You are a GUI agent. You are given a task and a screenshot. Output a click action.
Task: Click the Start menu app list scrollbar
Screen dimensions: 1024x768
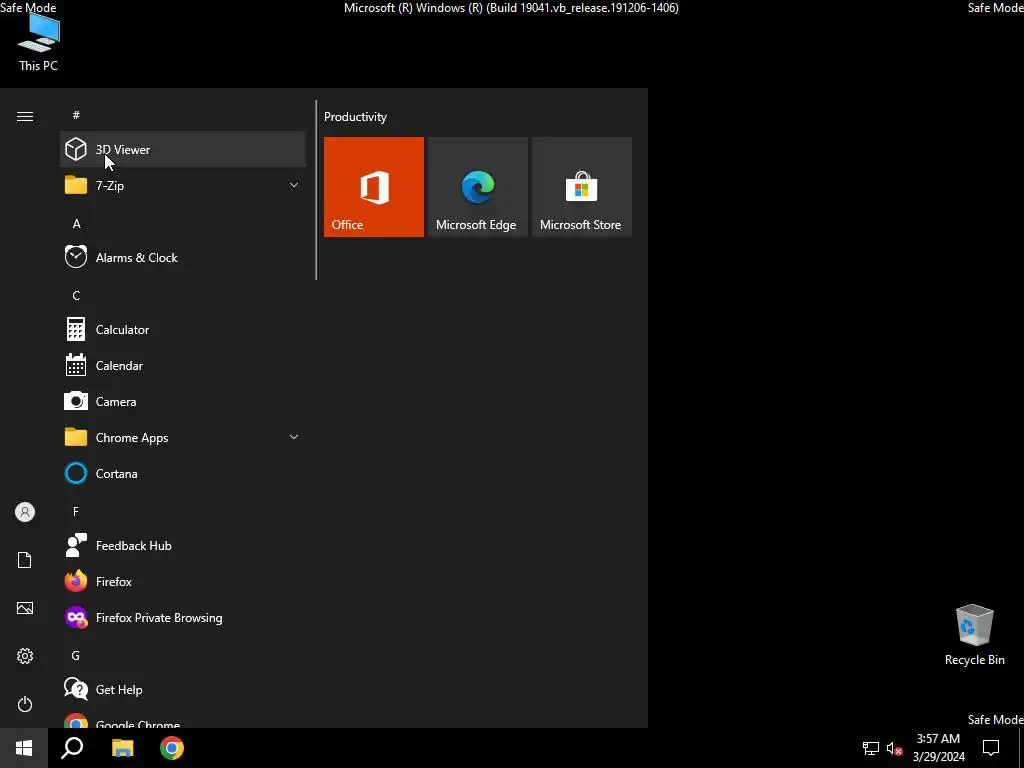click(x=316, y=190)
